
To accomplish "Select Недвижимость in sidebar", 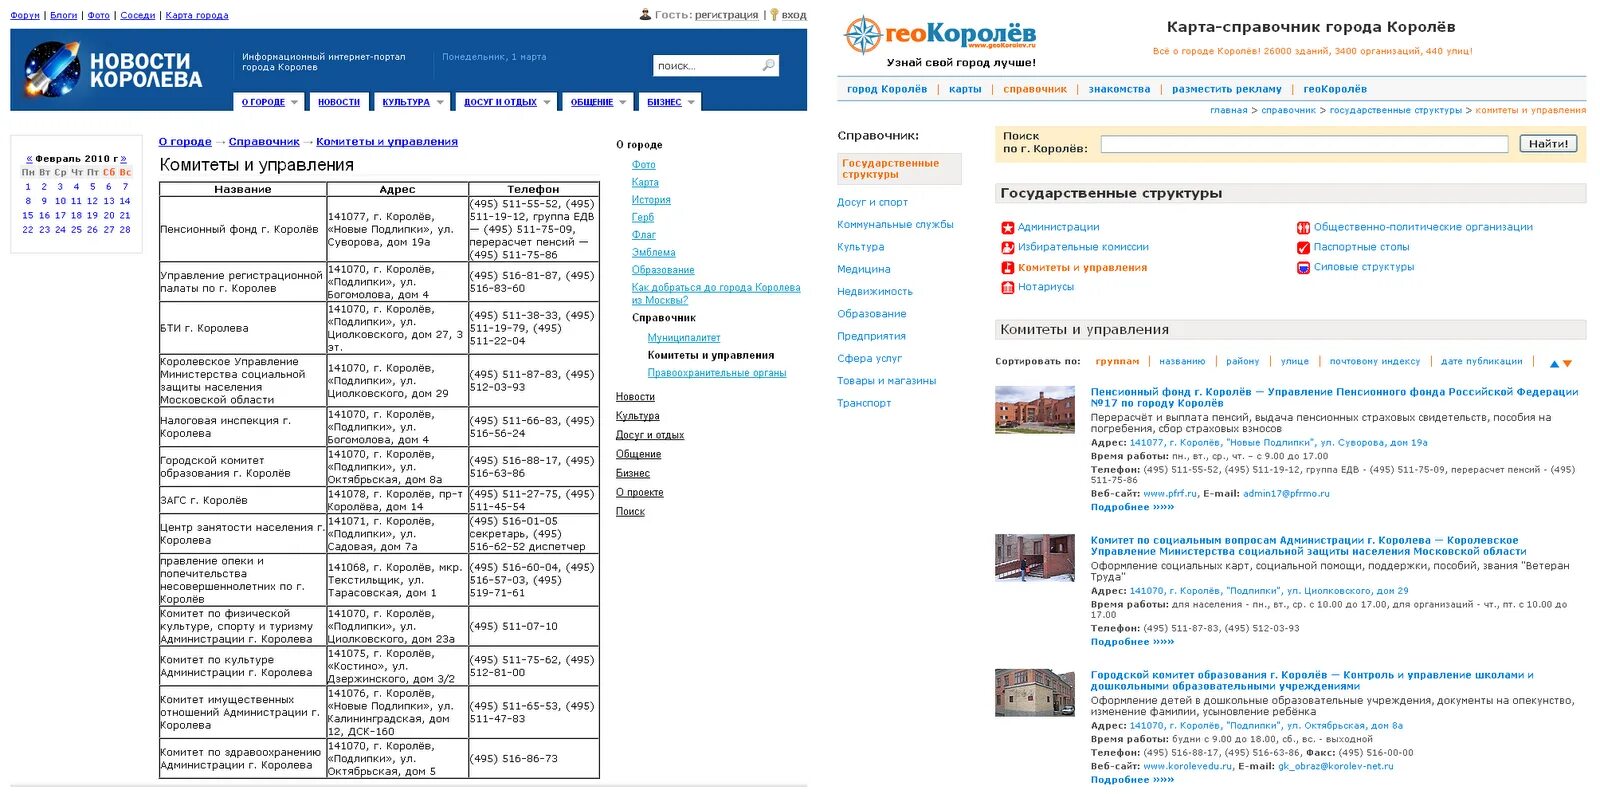I will tap(874, 291).
